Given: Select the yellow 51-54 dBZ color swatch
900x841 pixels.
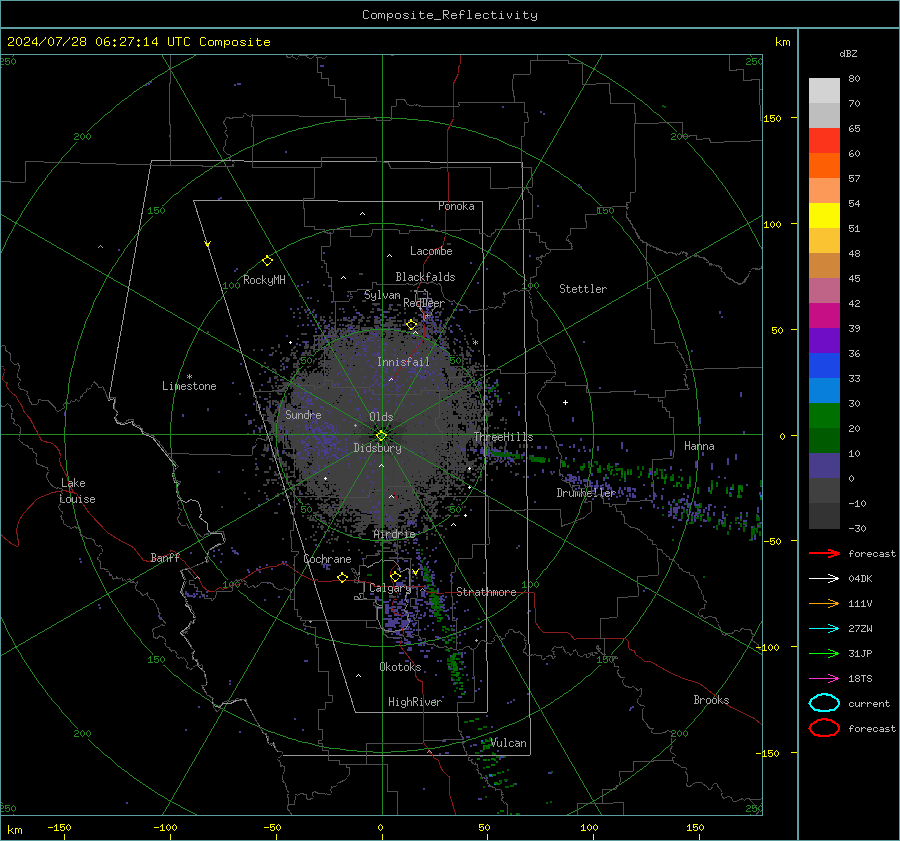Looking at the screenshot, I should (x=824, y=216).
